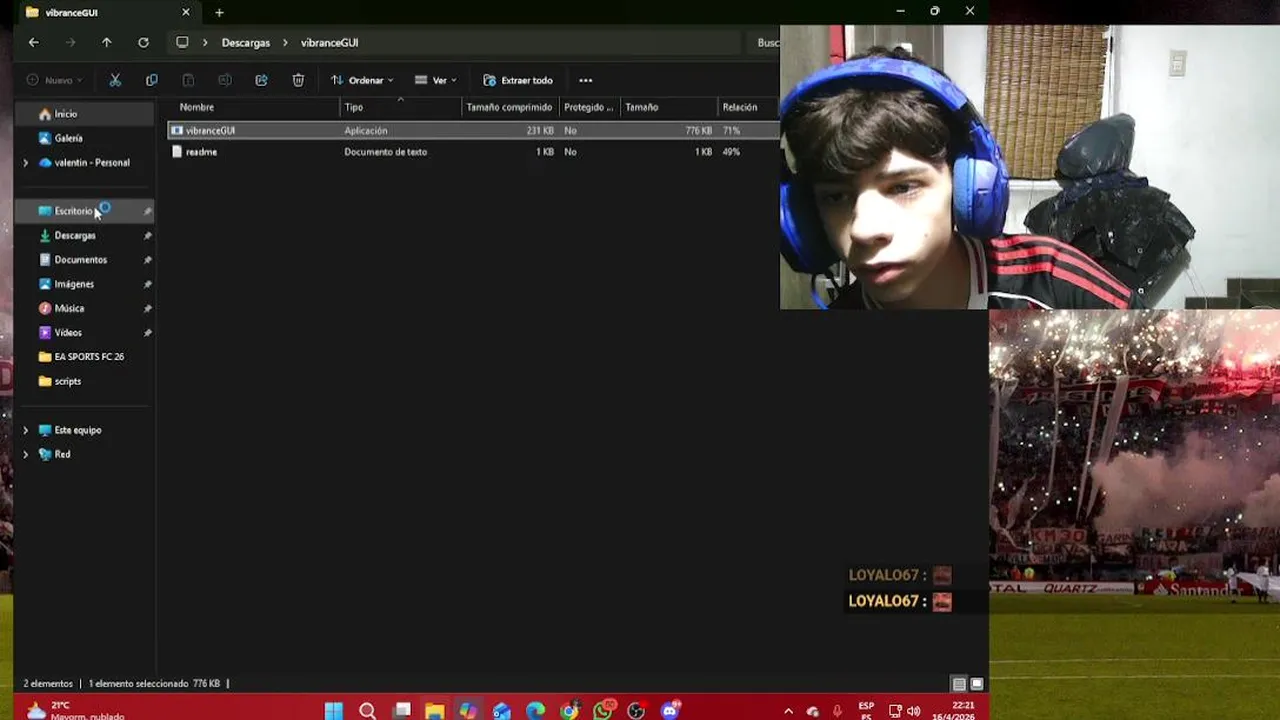Expand the Este equipo node
This screenshot has width=1280, height=720.
coord(26,430)
